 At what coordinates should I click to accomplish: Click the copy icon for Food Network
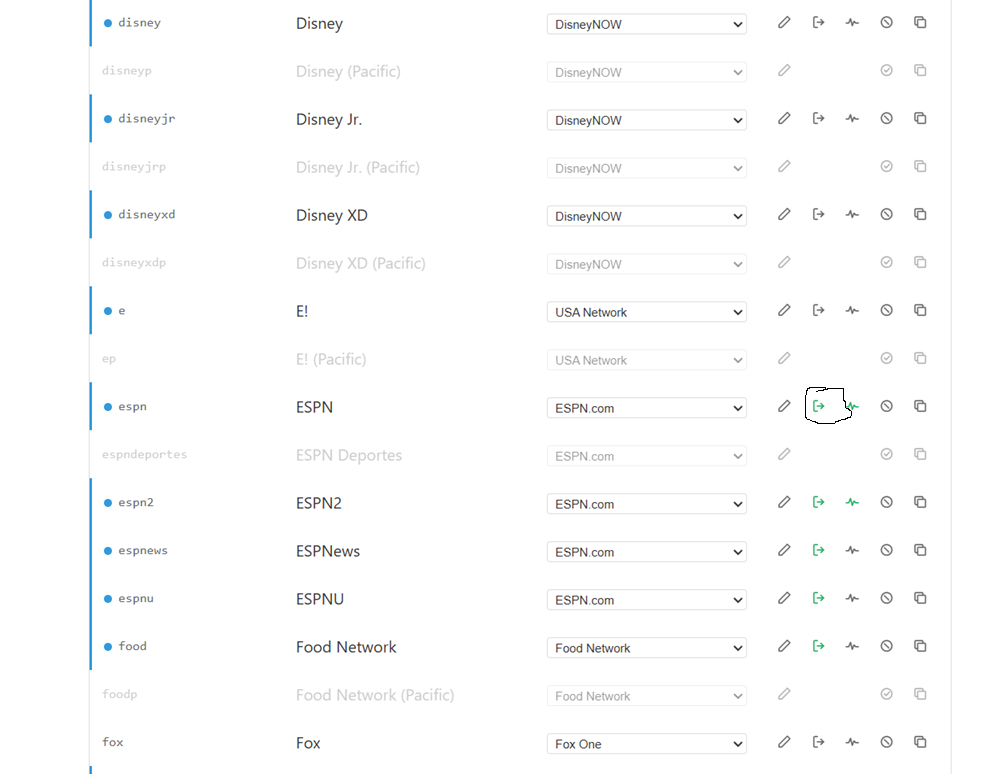pyautogui.click(x=920, y=646)
